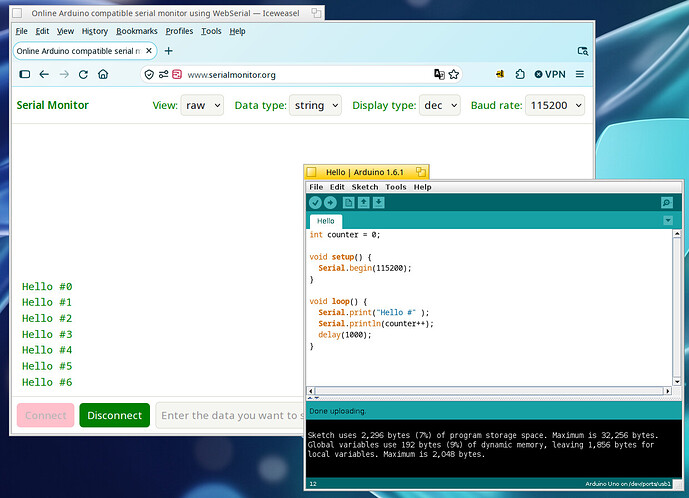The height and width of the screenshot is (498, 689).
Task: Click the tab search icon at top right
Action: pos(583,51)
